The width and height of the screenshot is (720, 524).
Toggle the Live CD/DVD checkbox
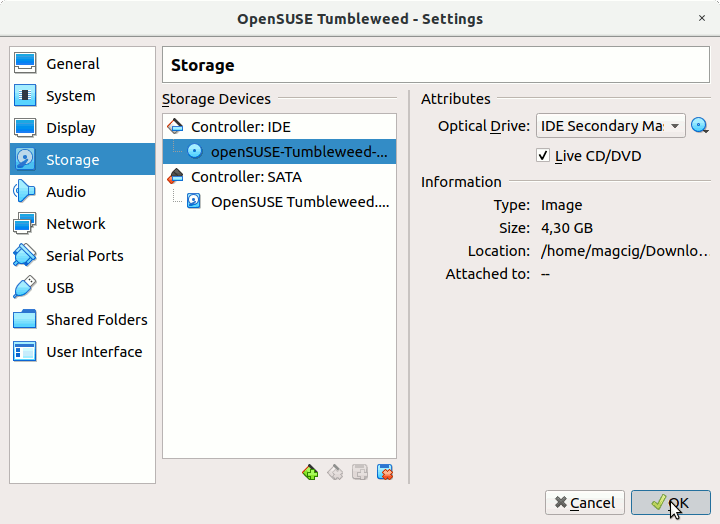pos(543,156)
